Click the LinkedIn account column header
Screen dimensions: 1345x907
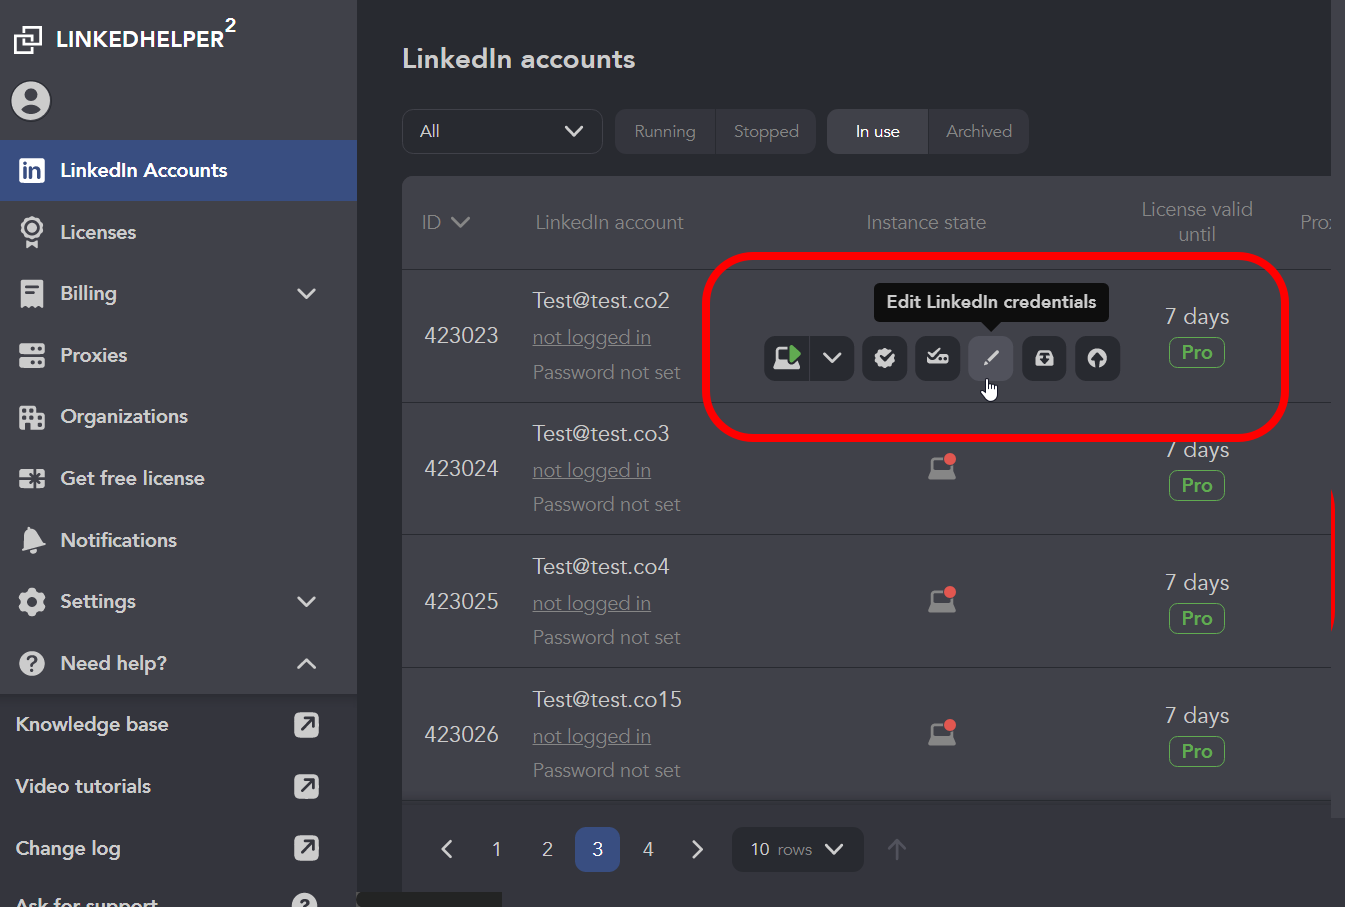pos(610,222)
